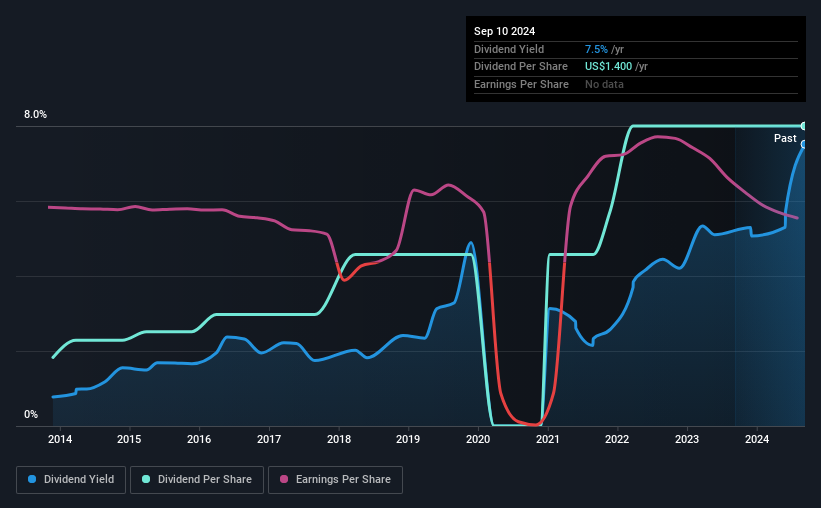Click the 2022 x-axis label

click(617, 439)
